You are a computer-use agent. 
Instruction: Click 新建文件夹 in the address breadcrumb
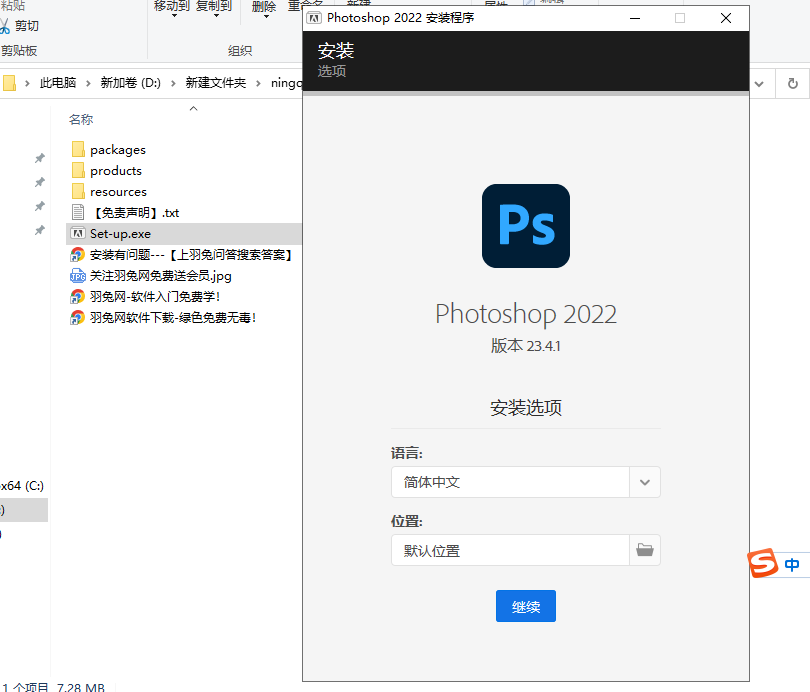pyautogui.click(x=215, y=83)
